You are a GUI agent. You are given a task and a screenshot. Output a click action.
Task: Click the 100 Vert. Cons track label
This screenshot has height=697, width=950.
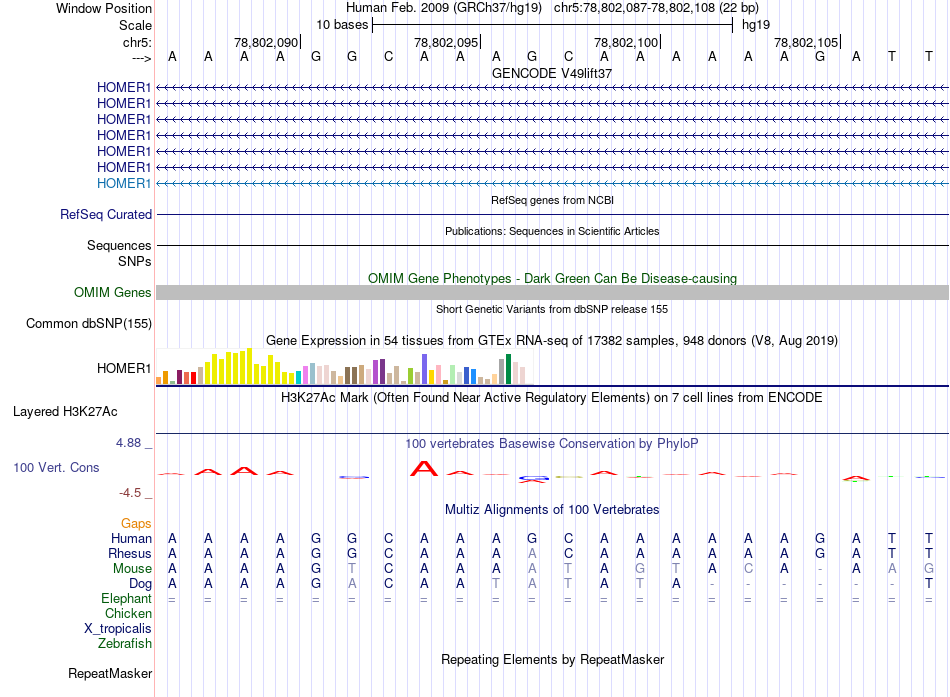click(x=56, y=467)
